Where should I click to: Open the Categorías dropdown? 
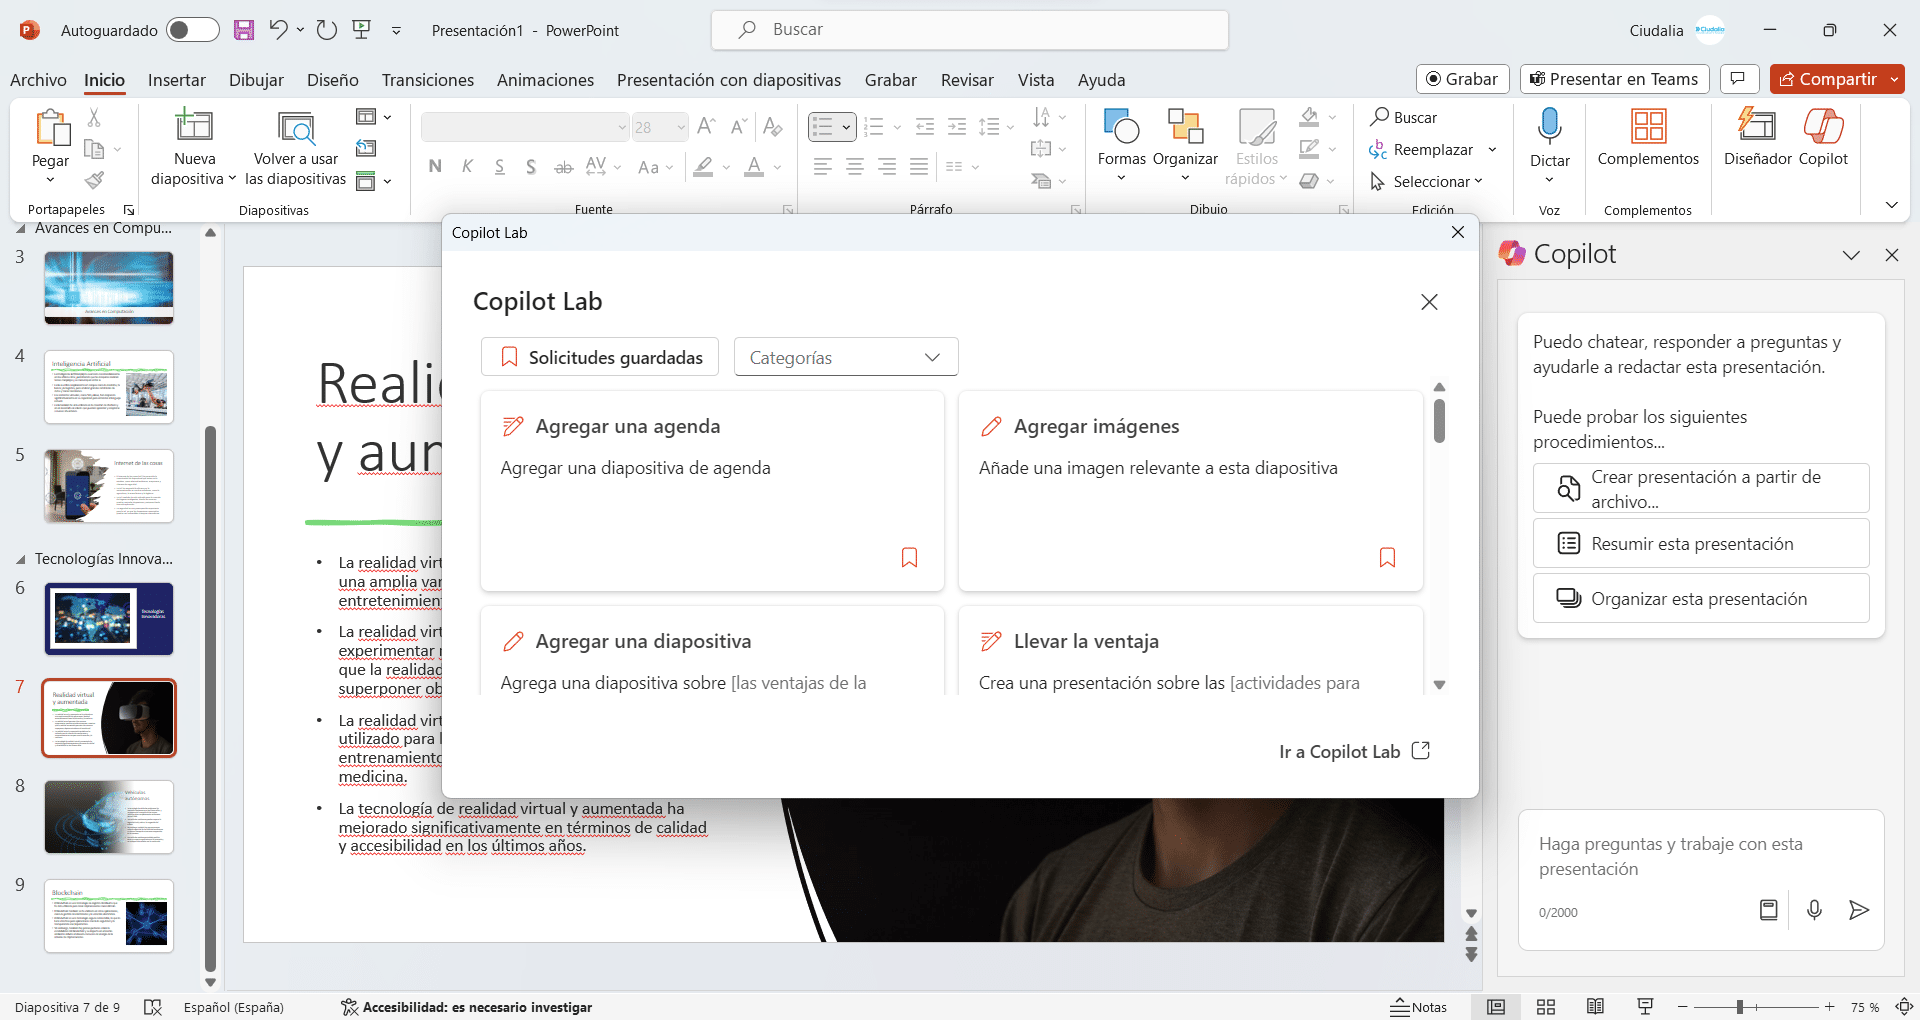(846, 357)
